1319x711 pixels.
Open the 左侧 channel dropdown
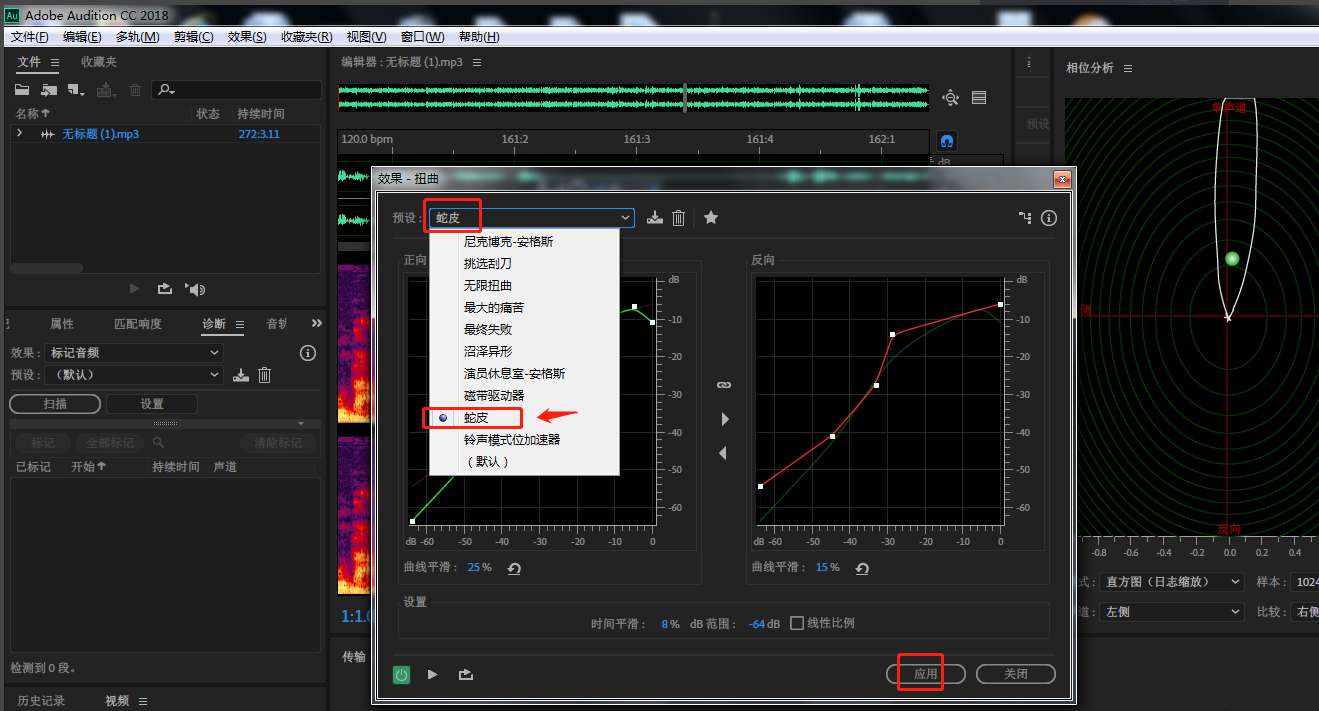(x=1171, y=611)
